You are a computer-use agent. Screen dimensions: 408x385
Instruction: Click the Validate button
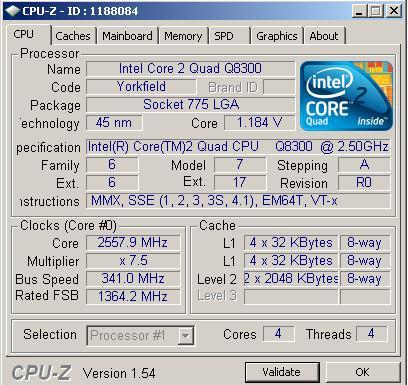282,372
